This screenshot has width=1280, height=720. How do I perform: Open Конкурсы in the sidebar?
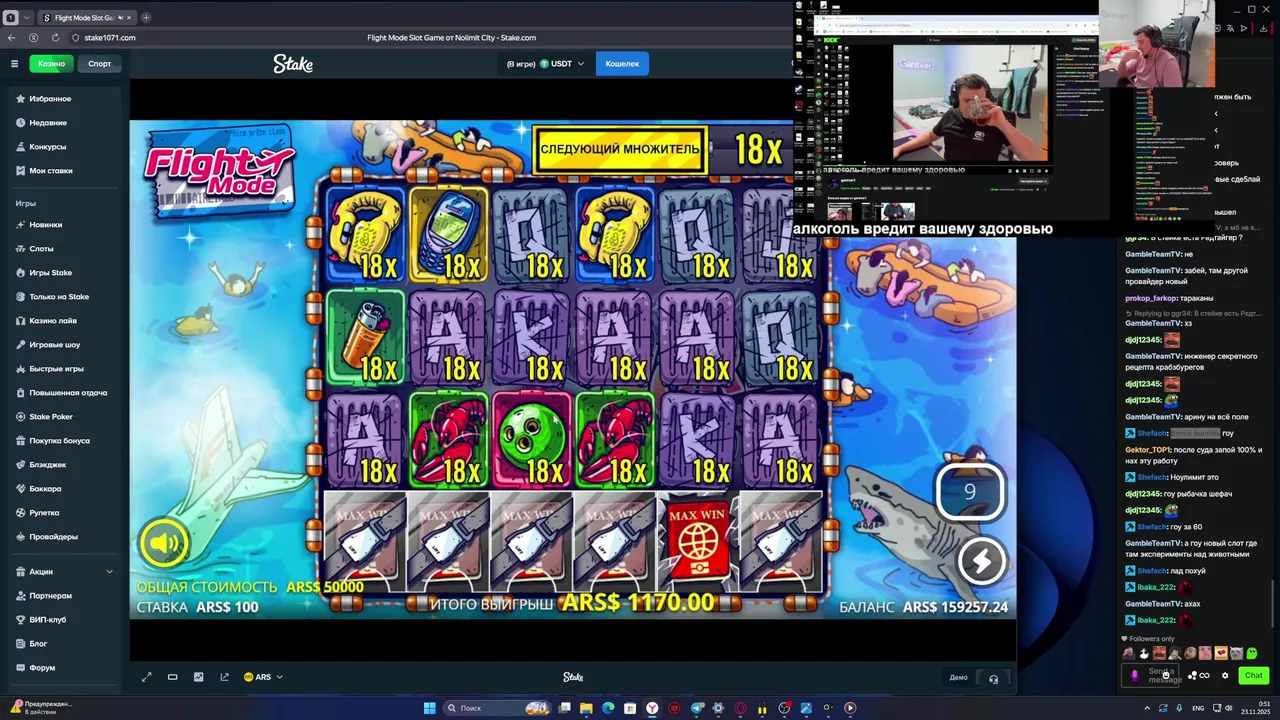tap(47, 147)
